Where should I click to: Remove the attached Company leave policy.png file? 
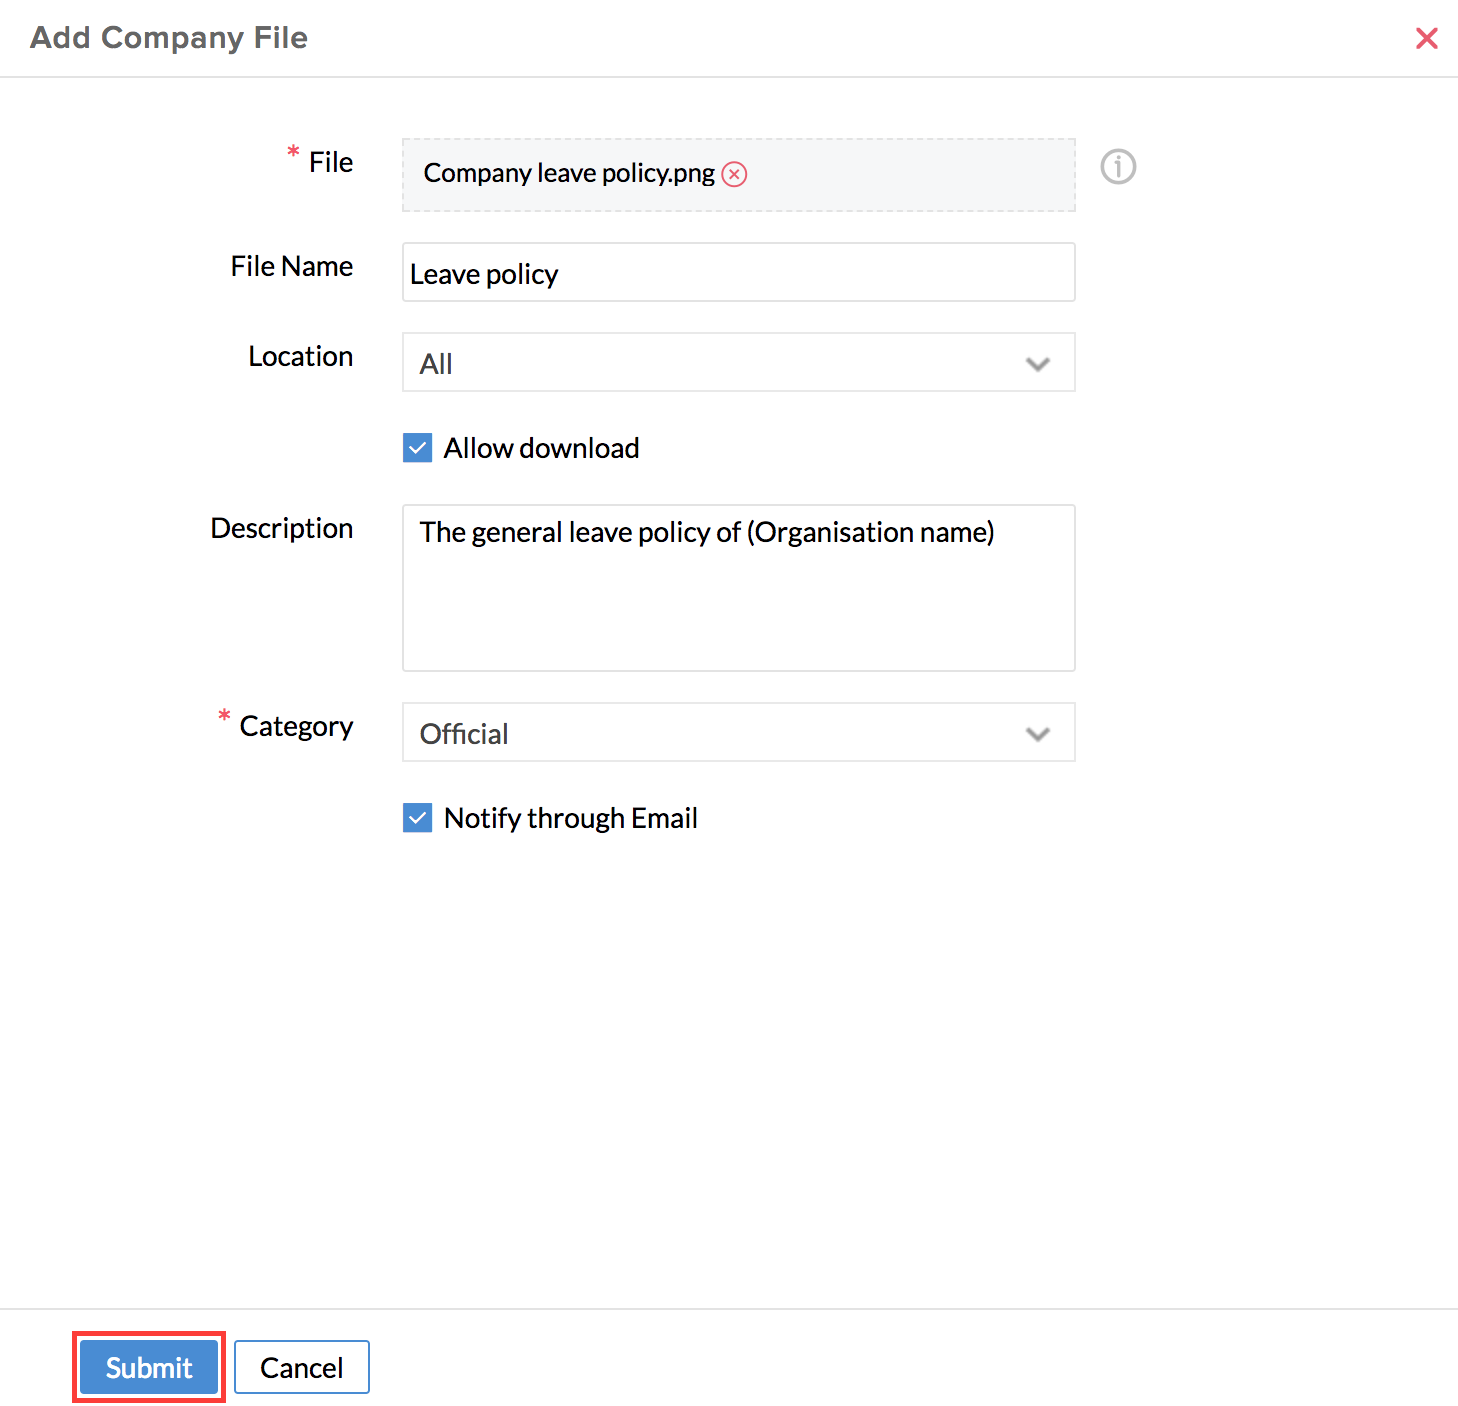click(735, 174)
